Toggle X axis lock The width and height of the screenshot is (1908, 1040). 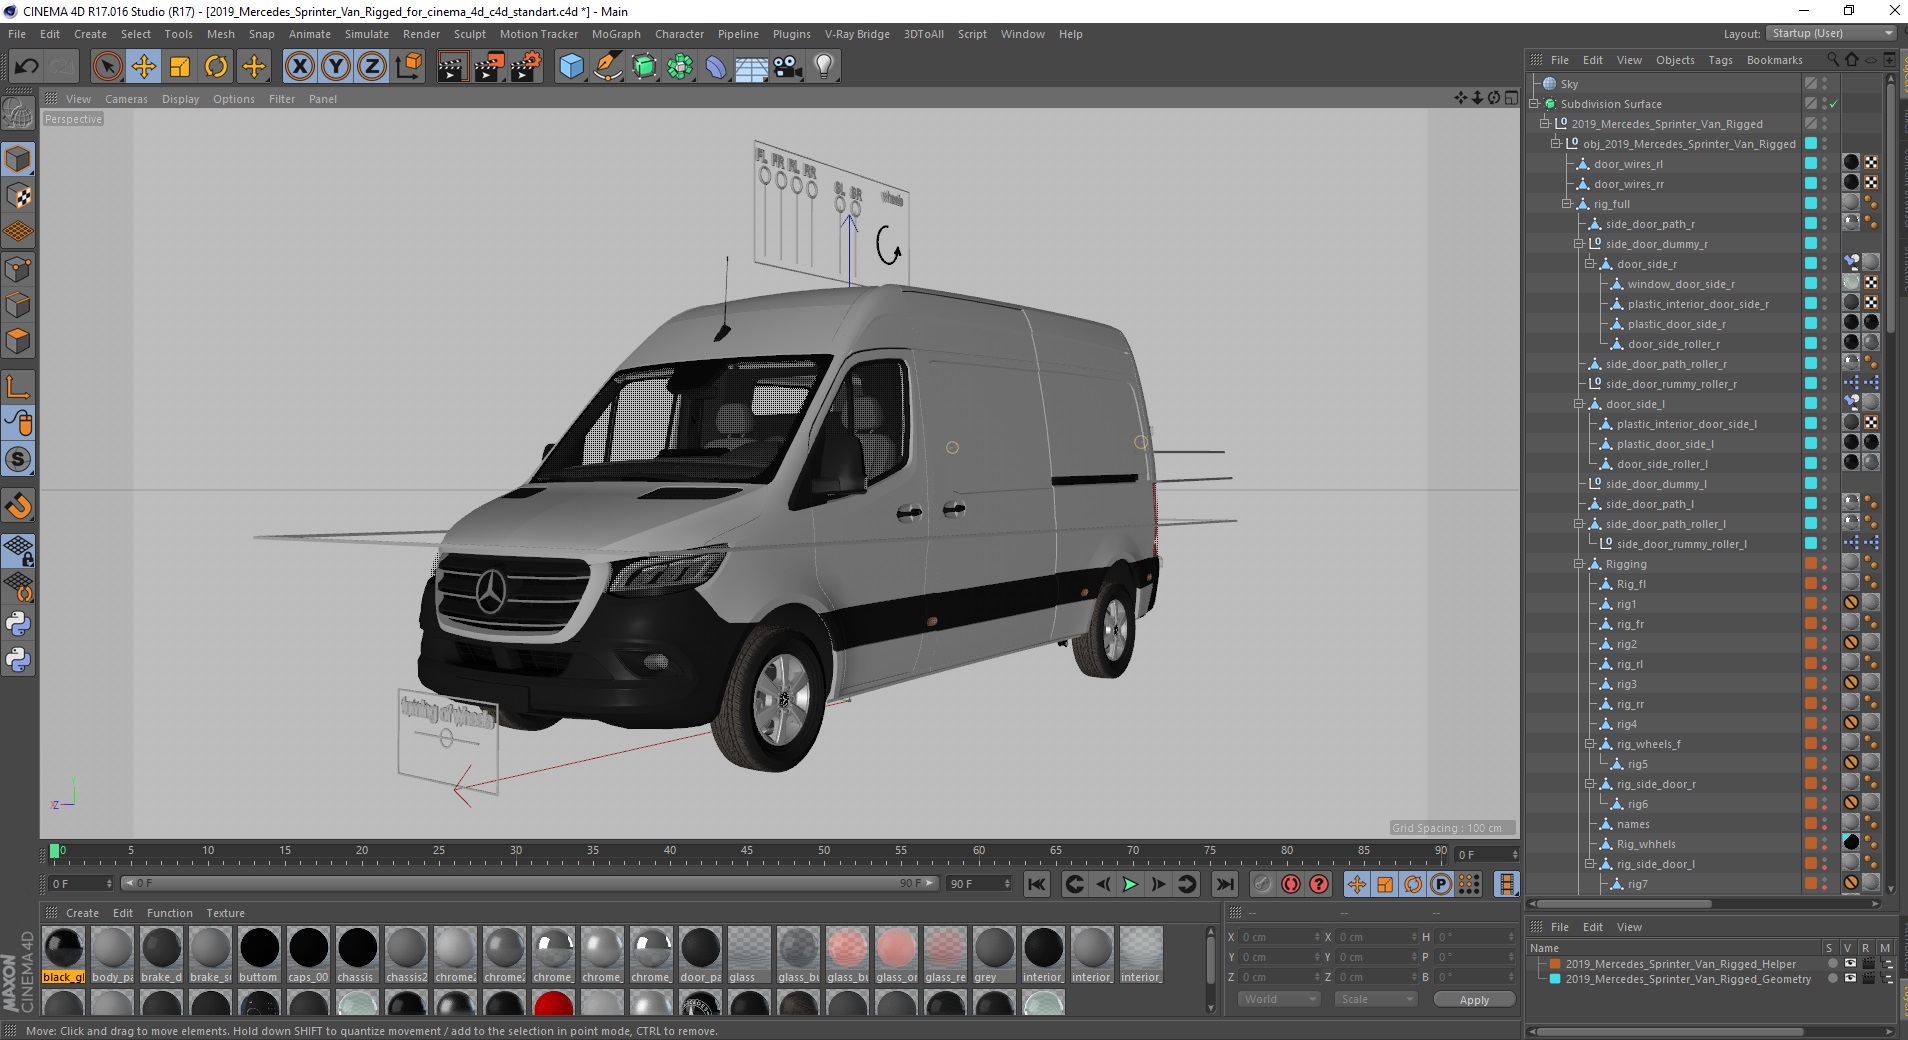click(x=299, y=67)
